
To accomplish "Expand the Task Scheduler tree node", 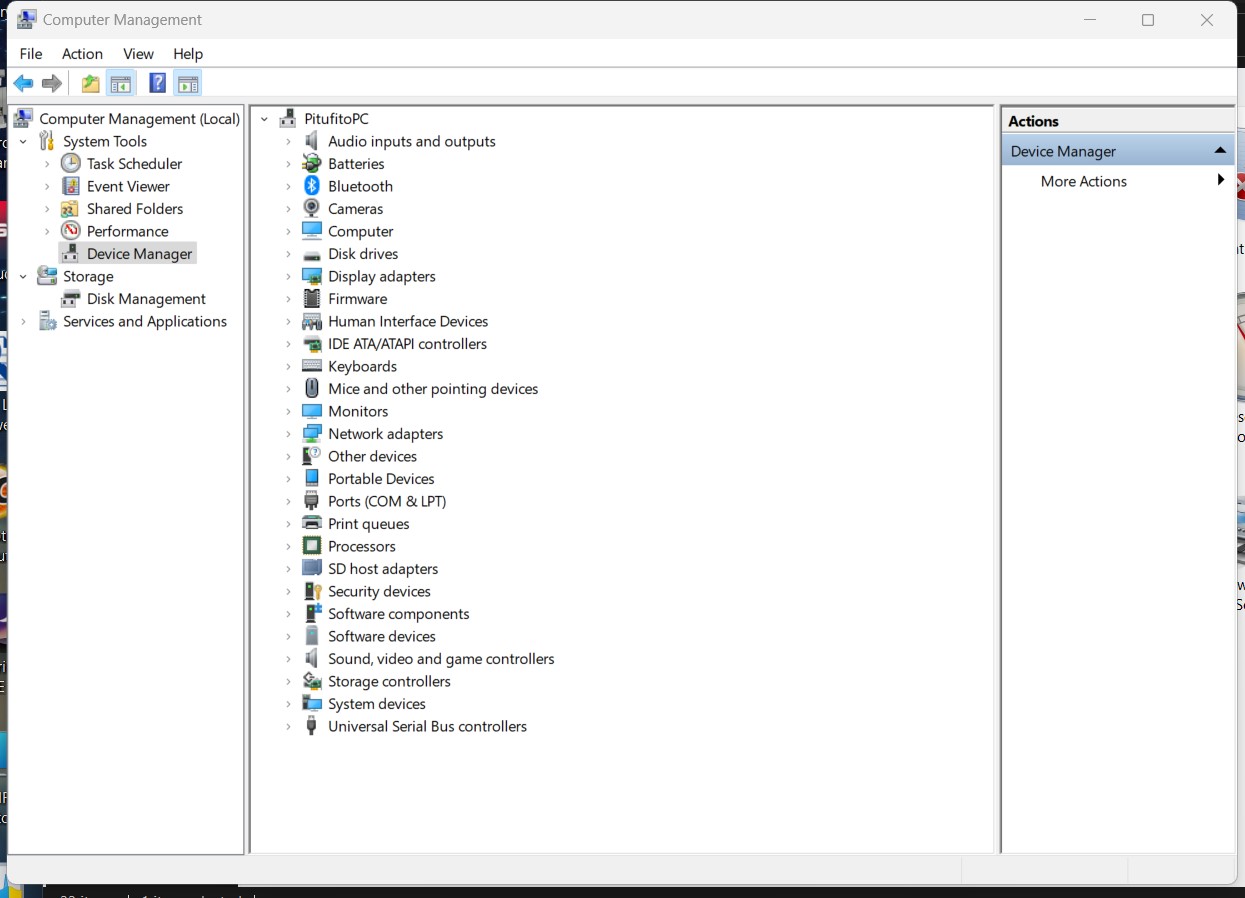I will click(x=47, y=163).
